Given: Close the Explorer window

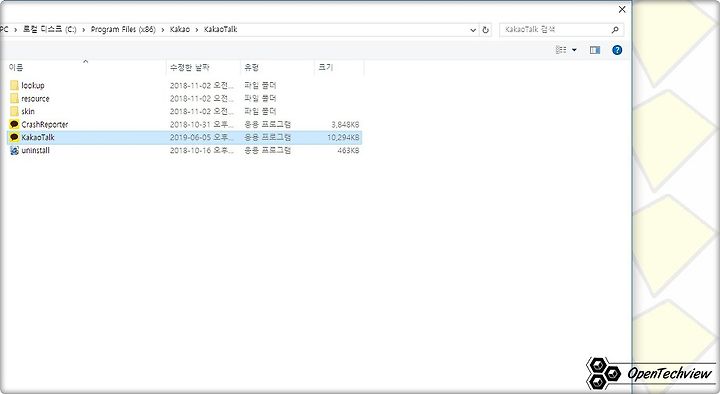Looking at the screenshot, I should tap(622, 10).
